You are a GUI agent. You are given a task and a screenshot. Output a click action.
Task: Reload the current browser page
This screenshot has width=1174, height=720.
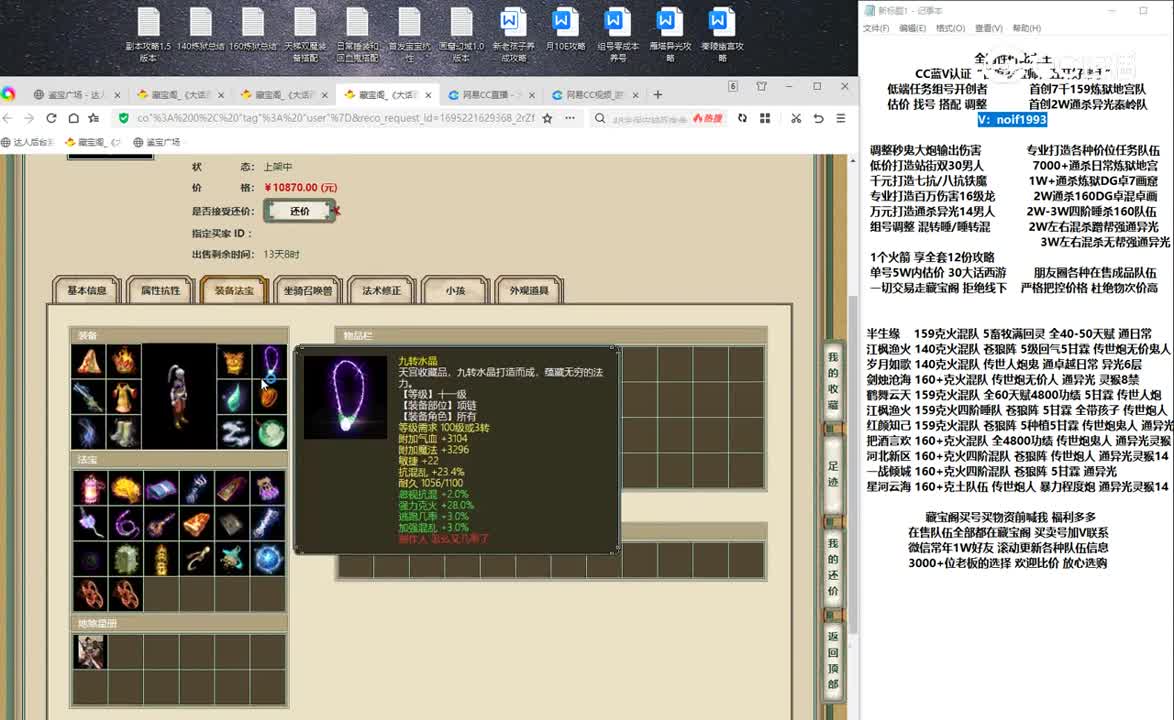(51, 118)
